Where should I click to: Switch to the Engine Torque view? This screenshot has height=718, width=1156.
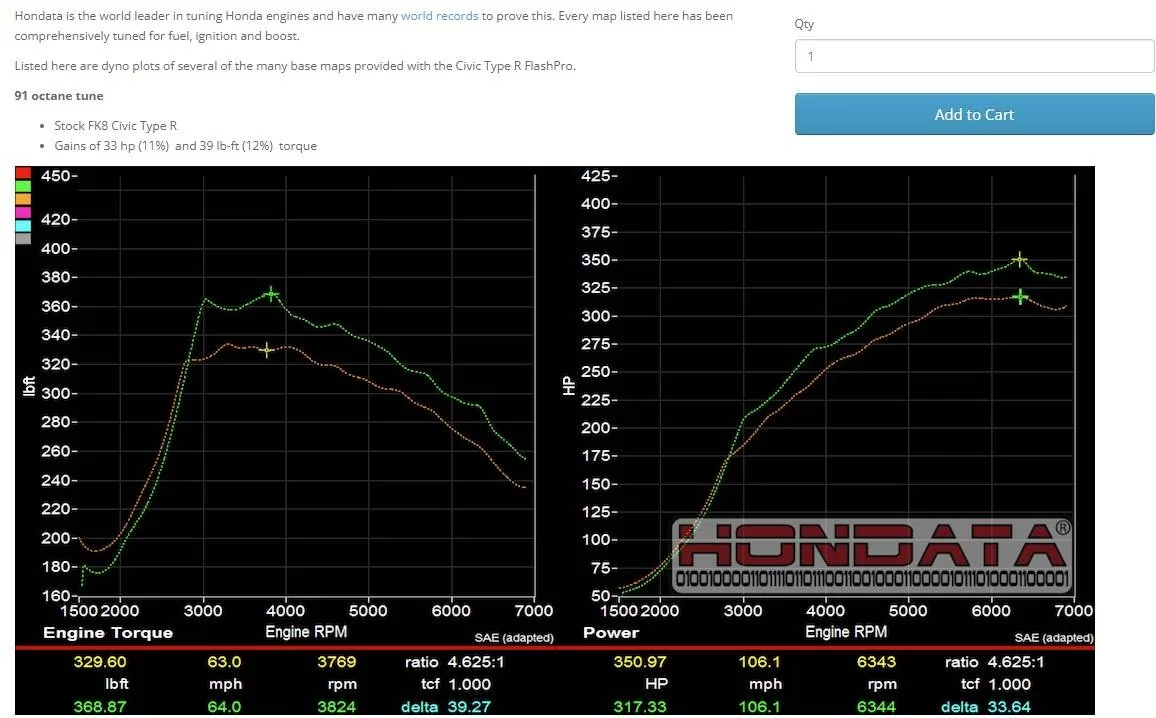107,632
